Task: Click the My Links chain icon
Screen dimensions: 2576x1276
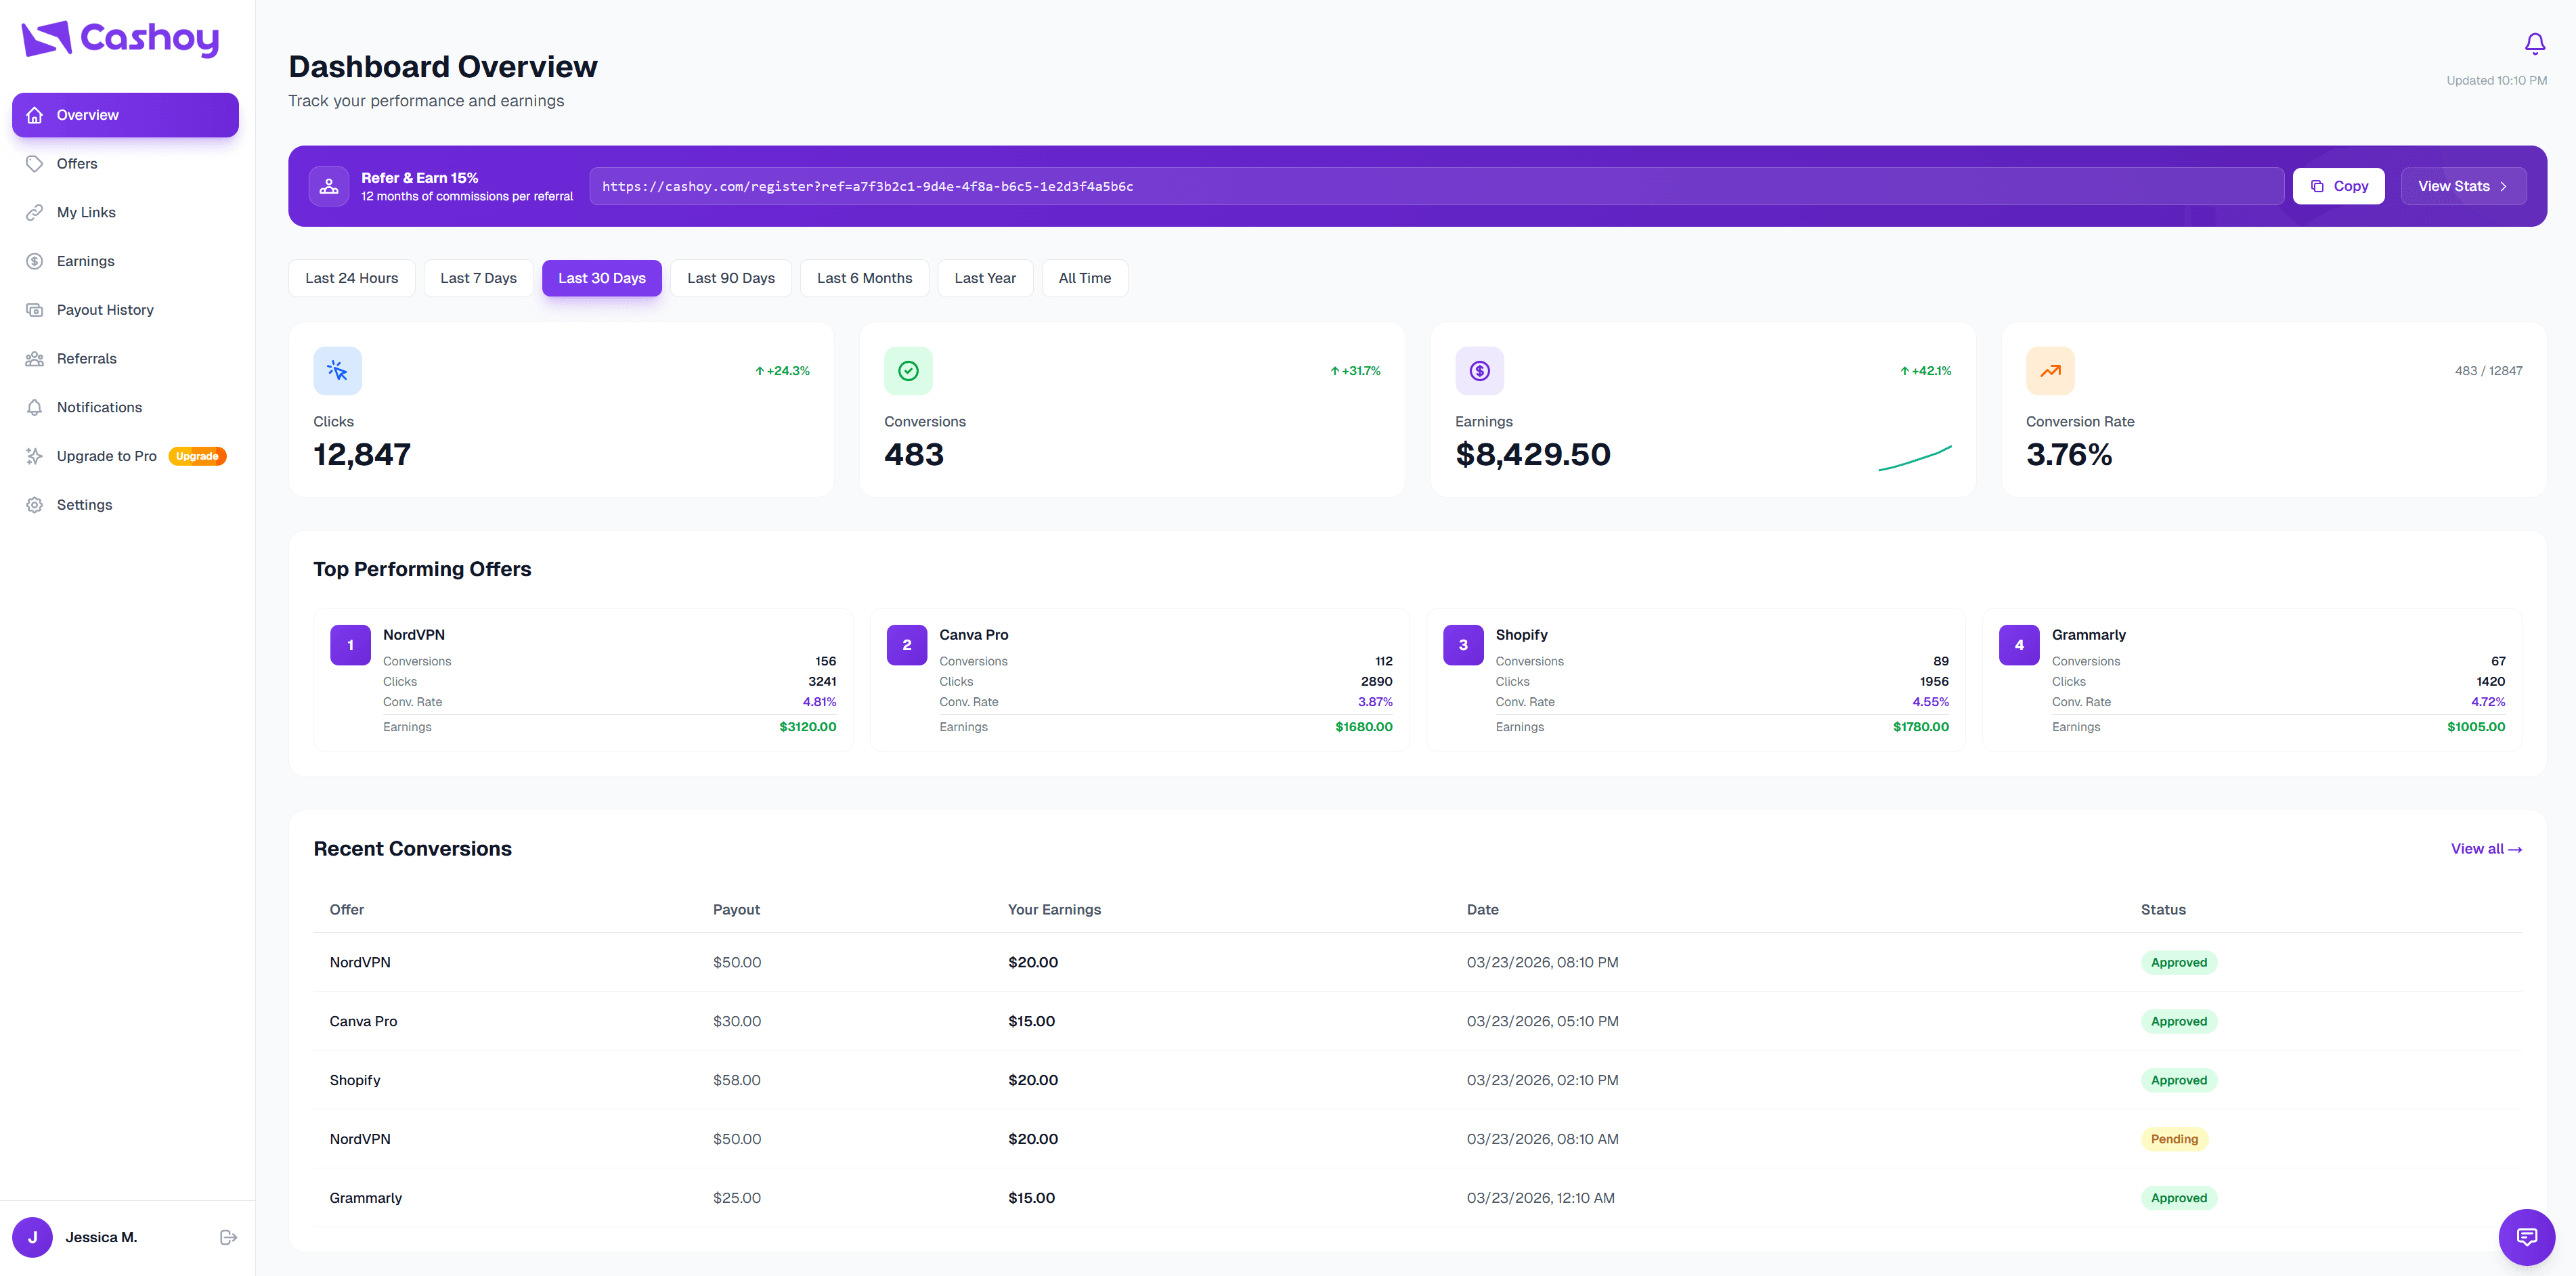Action: click(x=35, y=213)
